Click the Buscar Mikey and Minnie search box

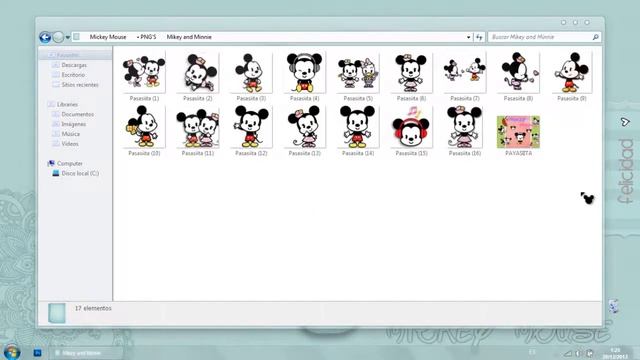coord(544,37)
